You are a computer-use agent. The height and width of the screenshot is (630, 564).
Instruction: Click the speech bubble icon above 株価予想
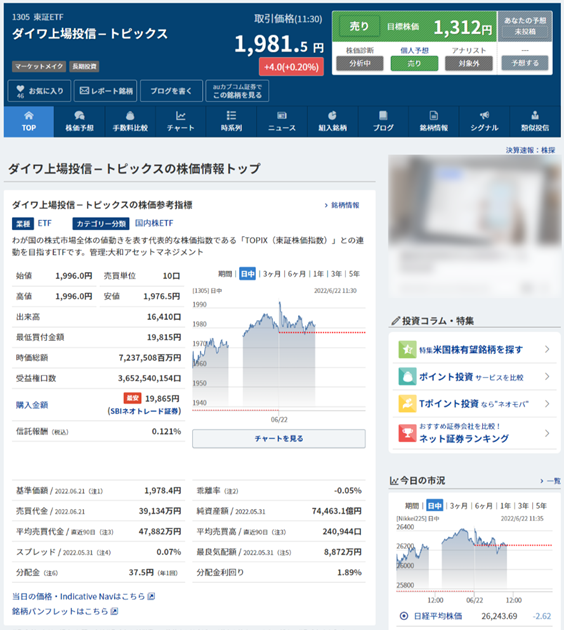point(80,116)
